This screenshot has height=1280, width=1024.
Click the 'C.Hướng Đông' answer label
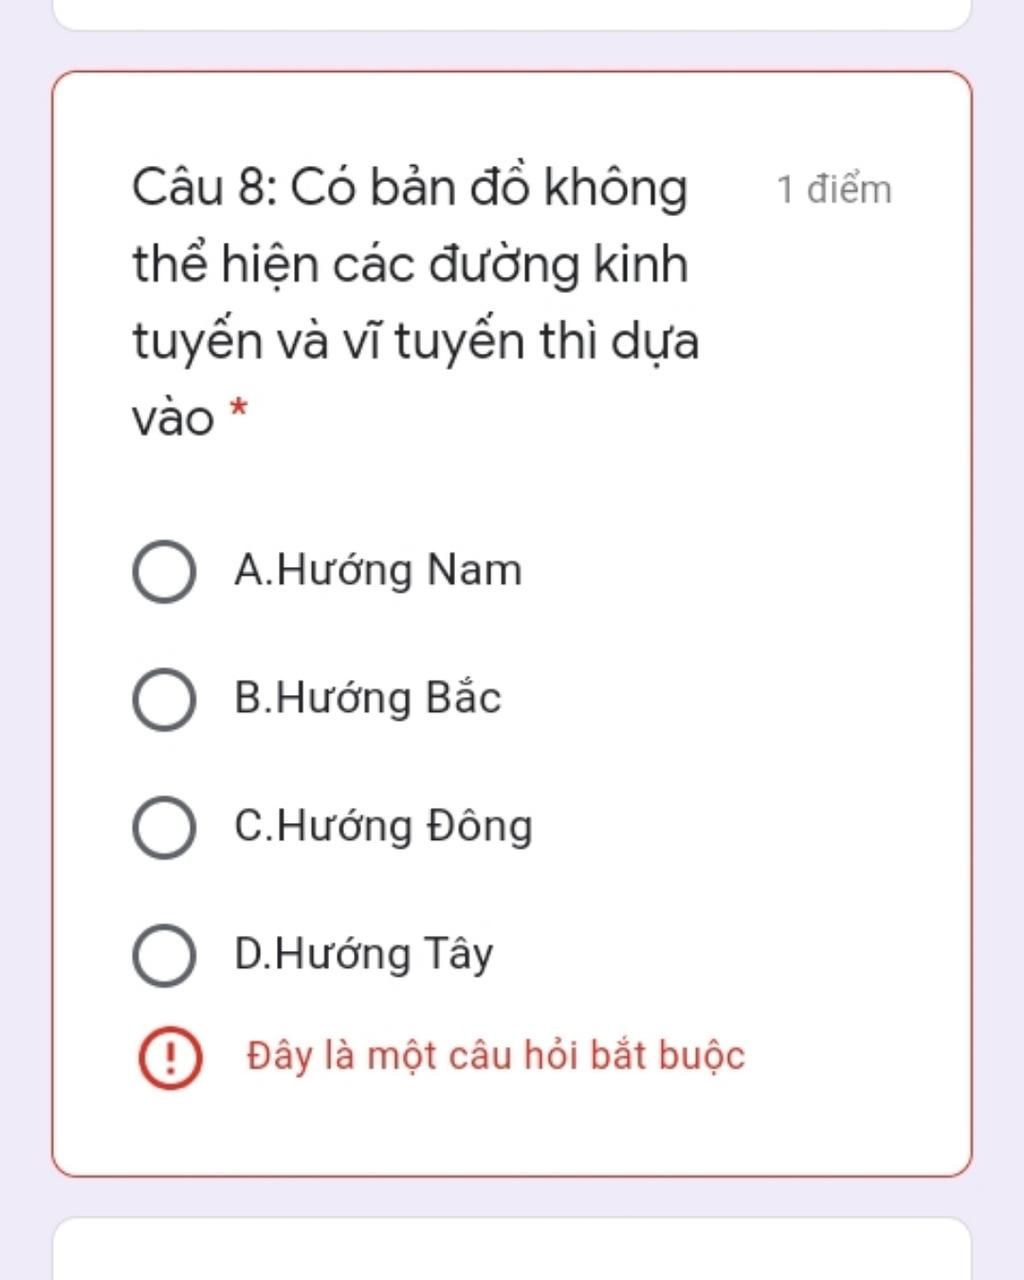pyautogui.click(x=383, y=826)
